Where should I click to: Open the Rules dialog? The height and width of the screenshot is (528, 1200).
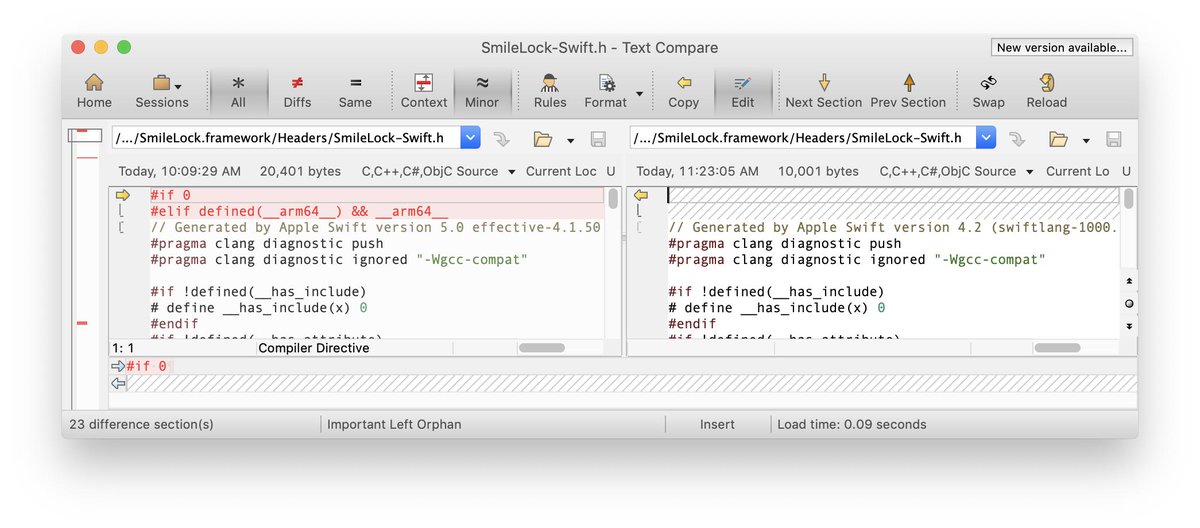coord(550,90)
